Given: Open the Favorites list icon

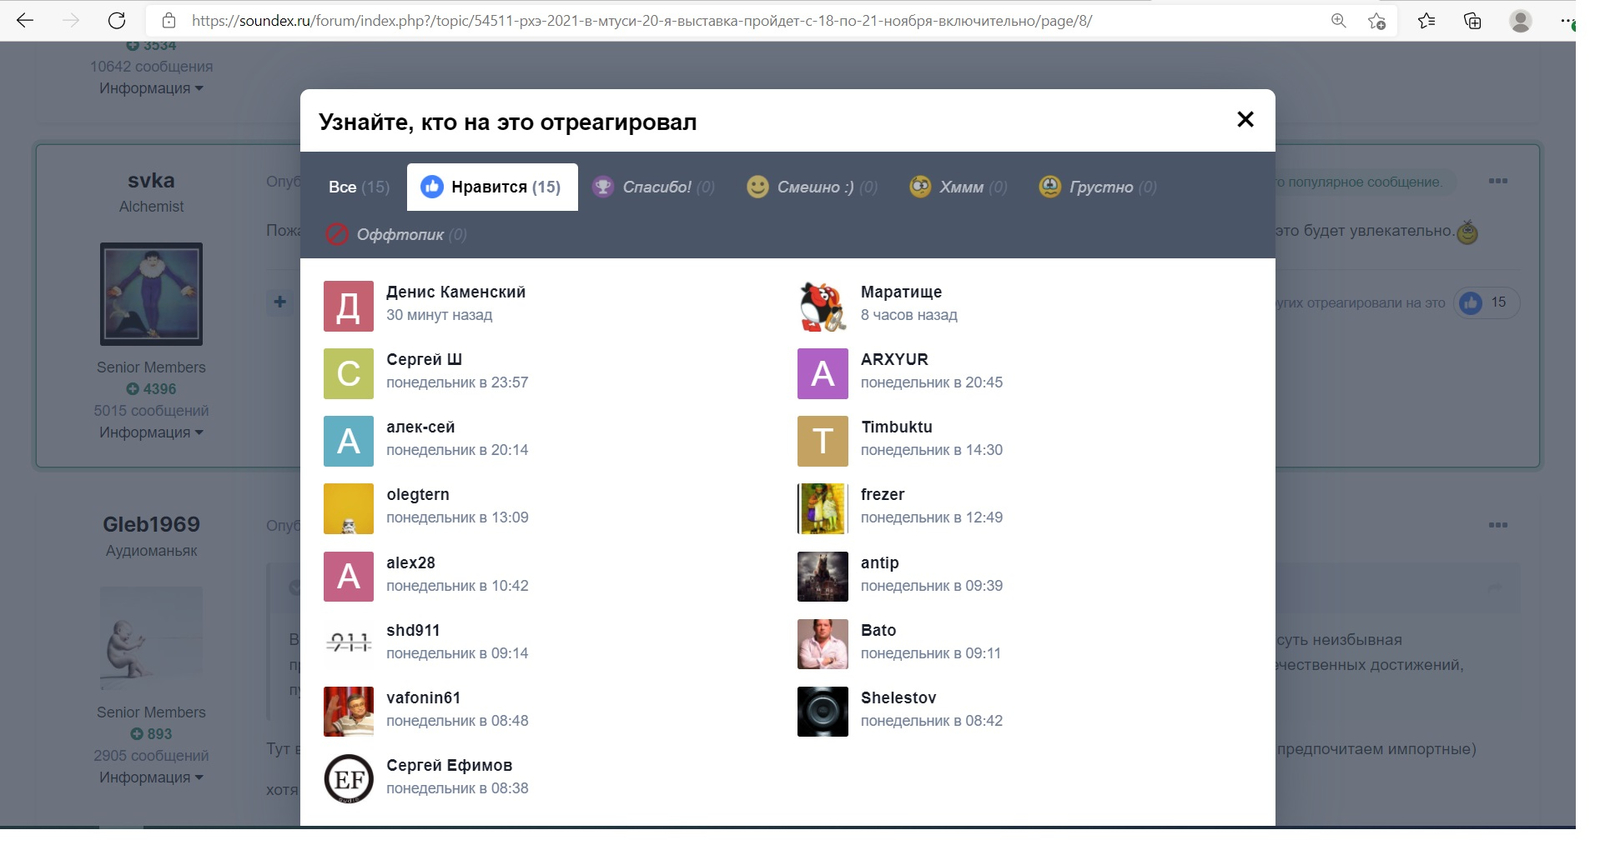Looking at the screenshot, I should 1426,20.
